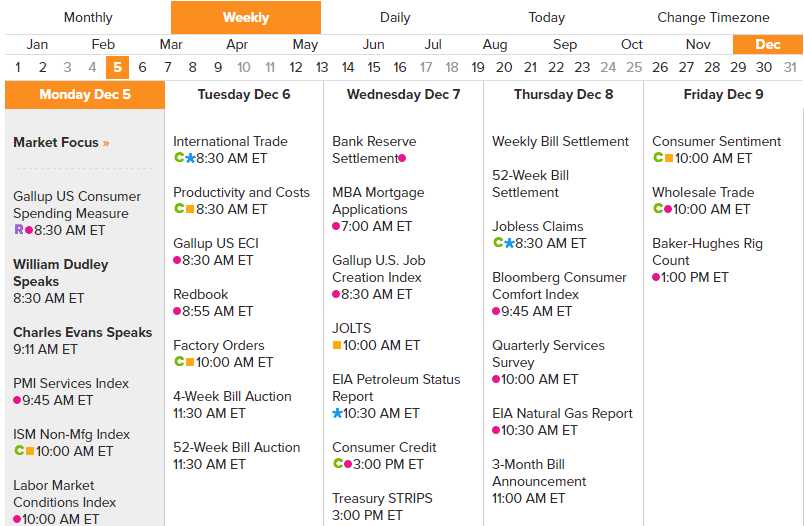Click the green C icon under Consumer Sentiment
The height and width of the screenshot is (526, 804).
coord(657,158)
